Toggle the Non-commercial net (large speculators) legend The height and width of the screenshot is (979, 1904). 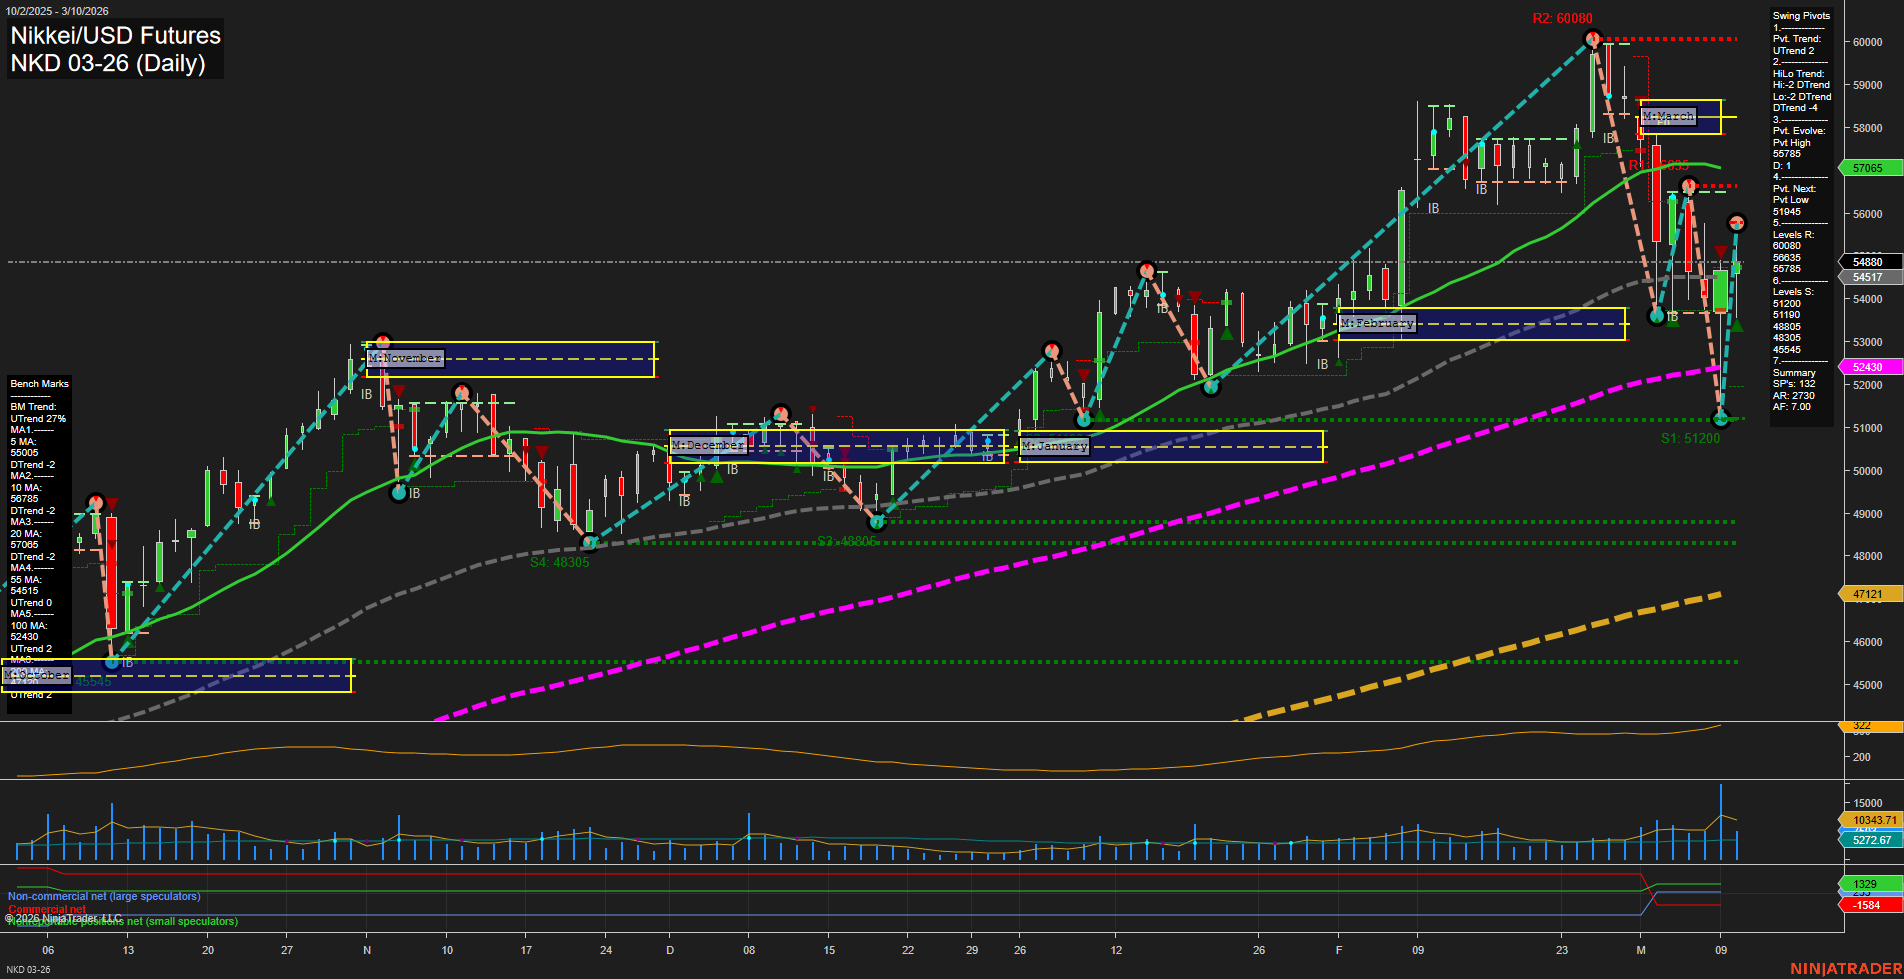[x=103, y=896]
